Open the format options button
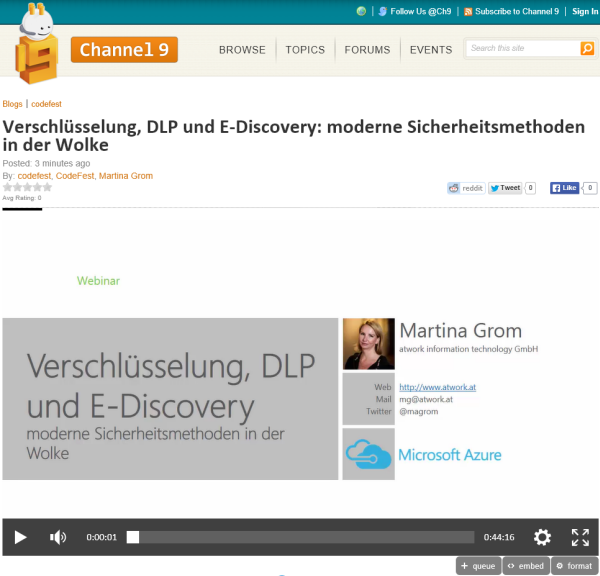 [574, 566]
